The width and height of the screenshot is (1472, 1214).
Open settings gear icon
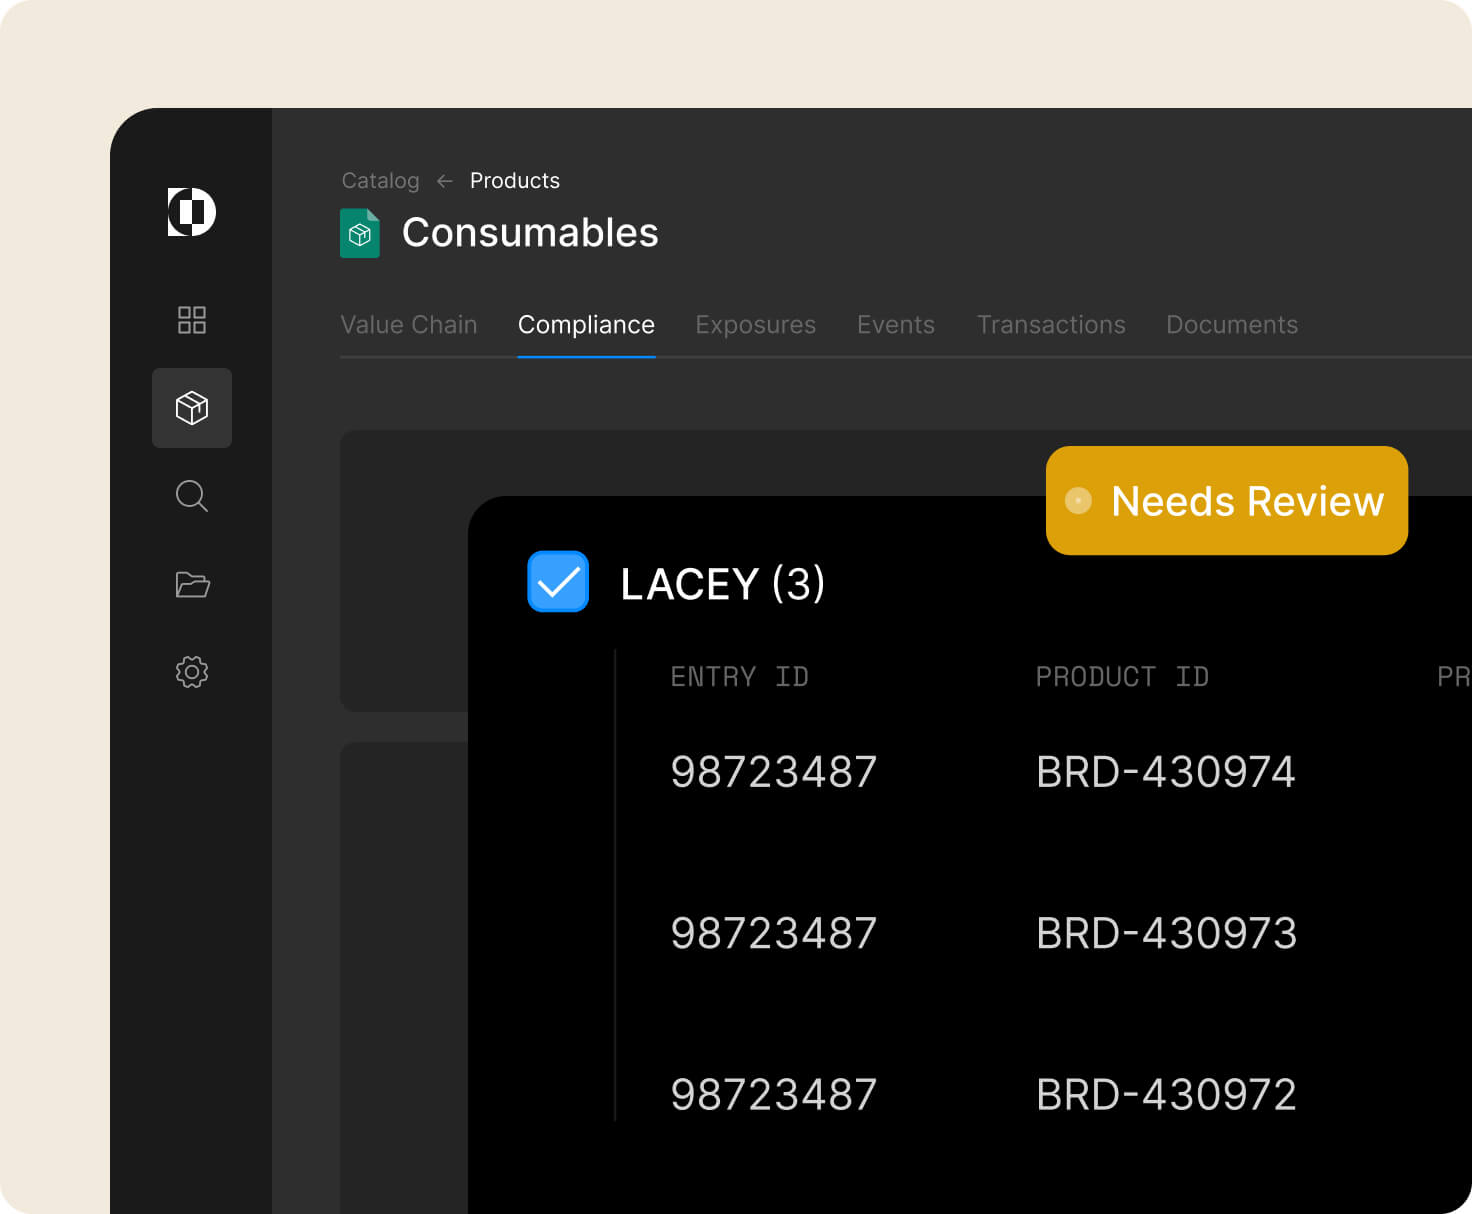tap(192, 672)
